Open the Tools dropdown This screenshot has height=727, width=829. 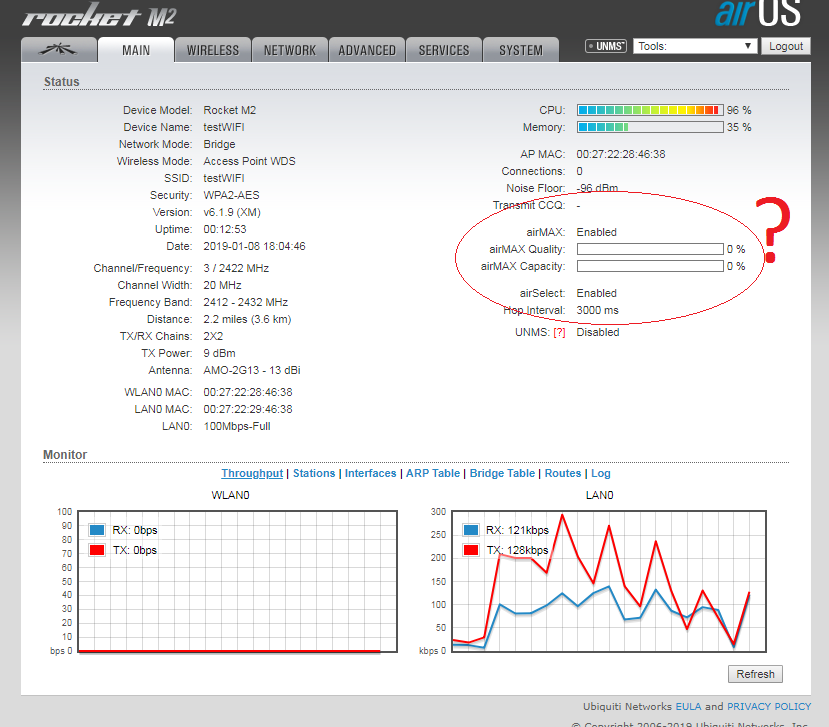(x=695, y=46)
